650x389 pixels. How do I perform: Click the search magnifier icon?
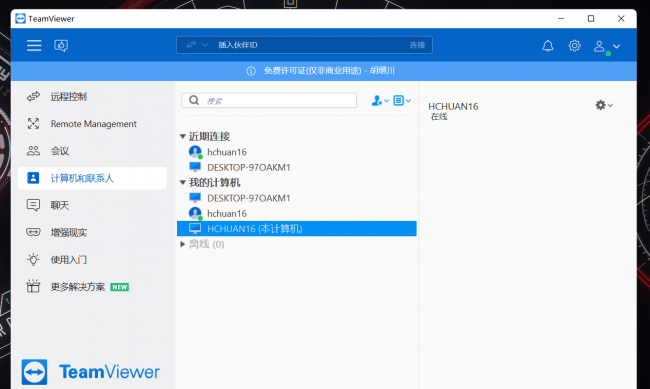click(194, 100)
